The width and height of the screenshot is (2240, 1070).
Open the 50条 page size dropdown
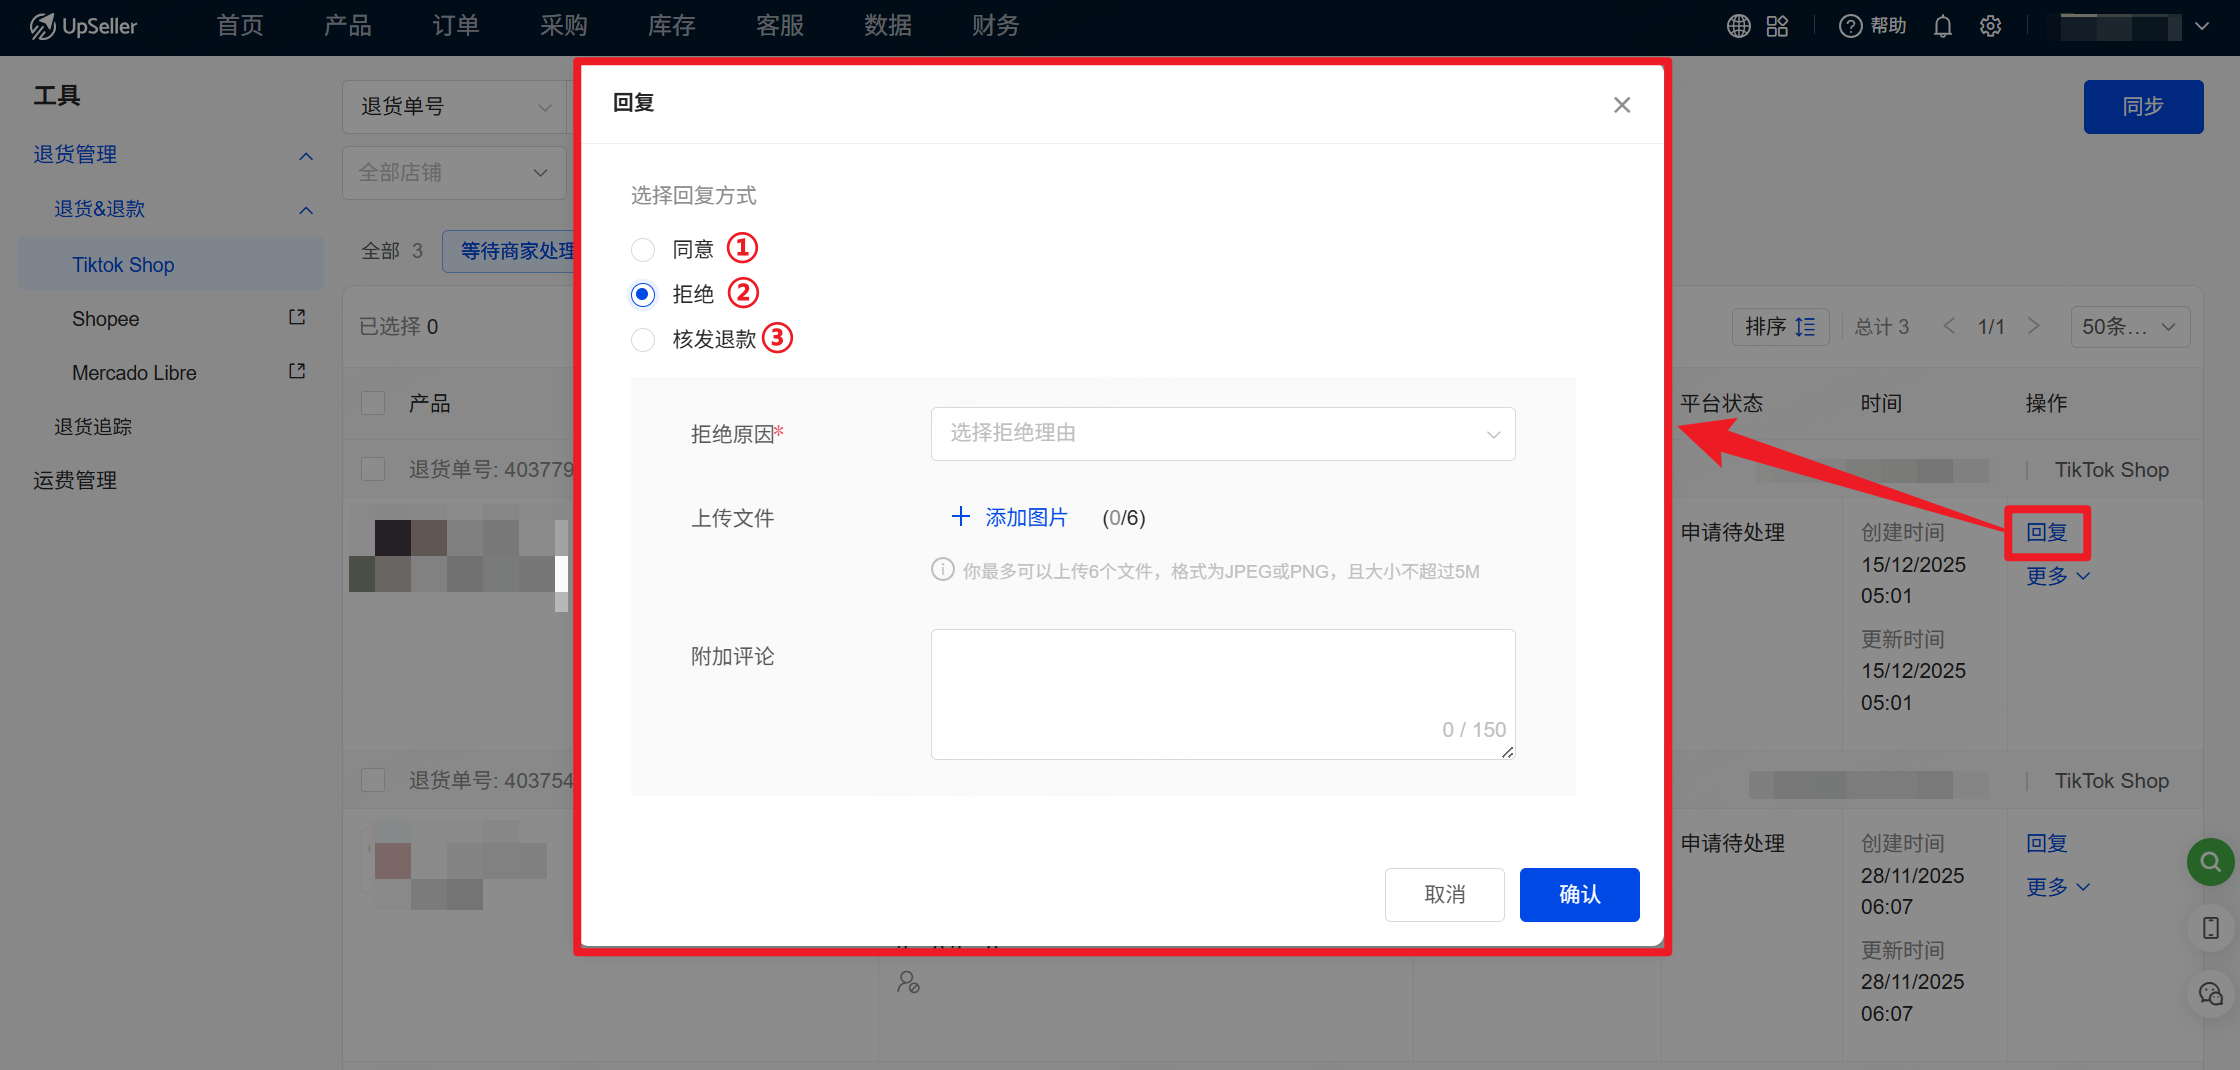2129,327
